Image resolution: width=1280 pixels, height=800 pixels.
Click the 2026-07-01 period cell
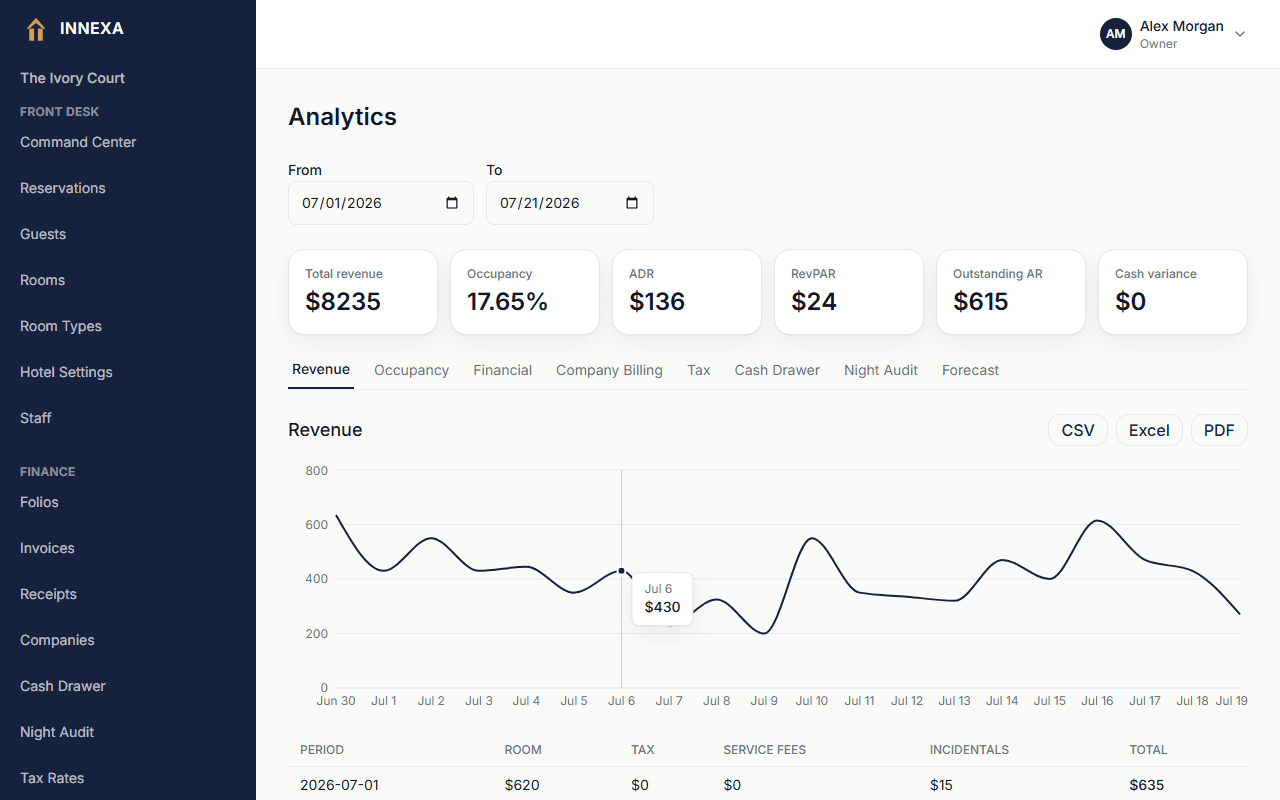click(x=340, y=785)
